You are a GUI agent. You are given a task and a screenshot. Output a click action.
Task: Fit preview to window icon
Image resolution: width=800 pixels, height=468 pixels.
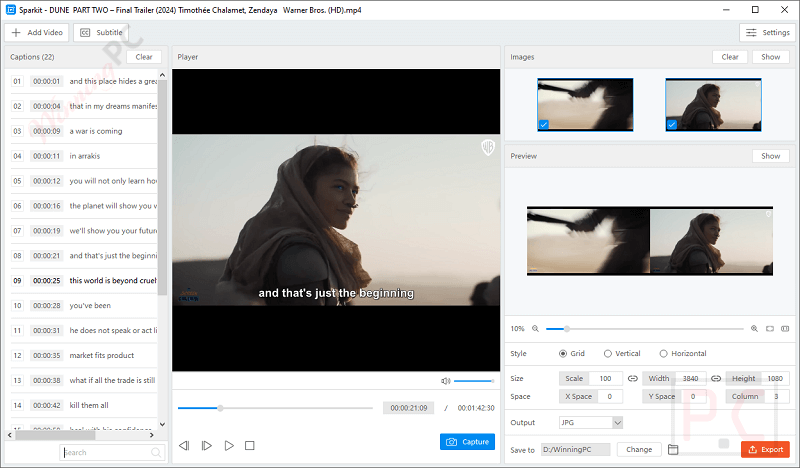click(770, 329)
